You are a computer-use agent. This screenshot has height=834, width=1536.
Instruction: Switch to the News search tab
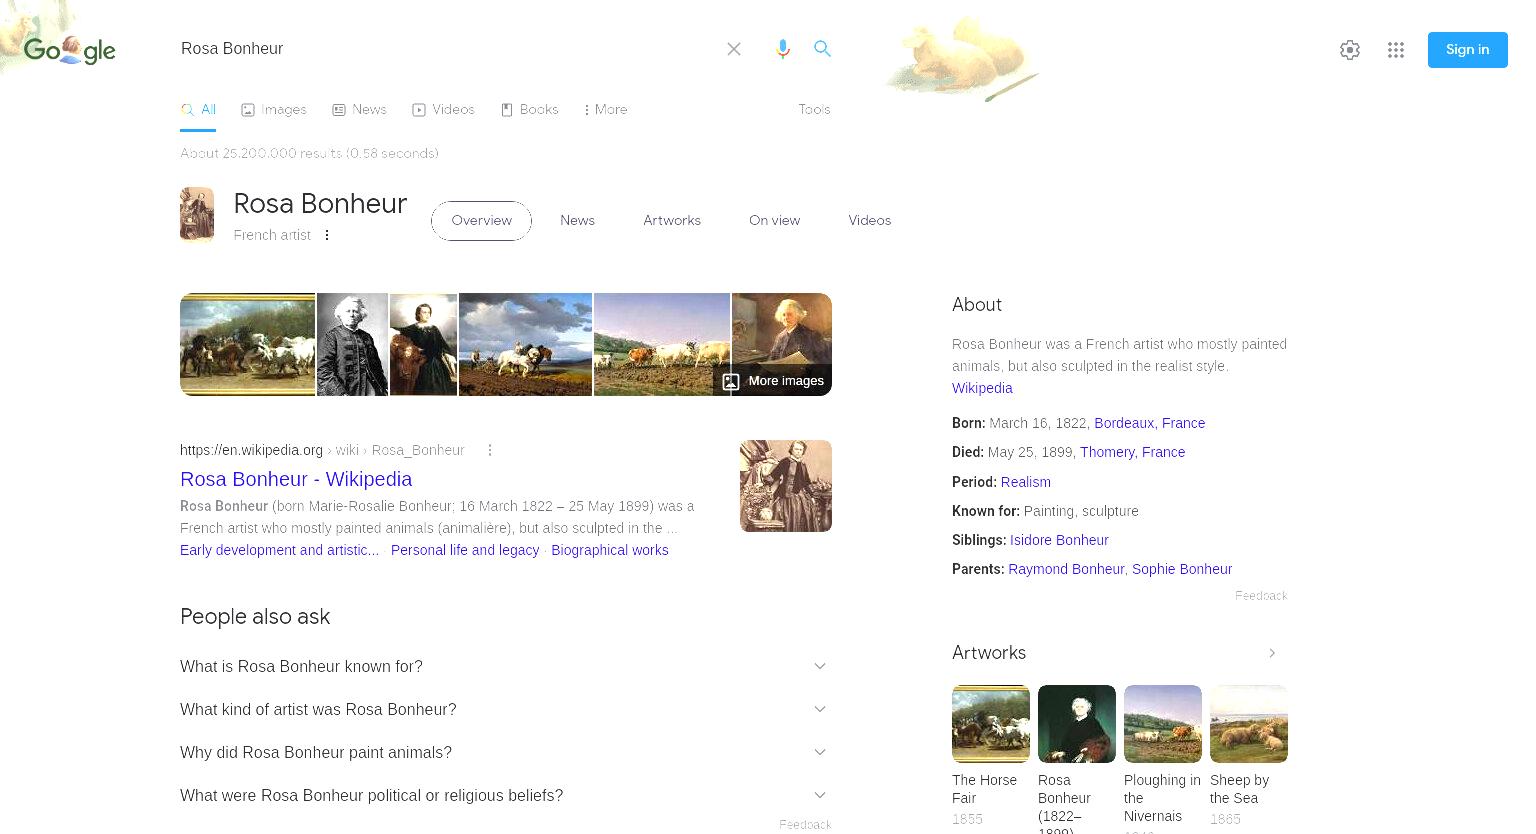point(359,110)
